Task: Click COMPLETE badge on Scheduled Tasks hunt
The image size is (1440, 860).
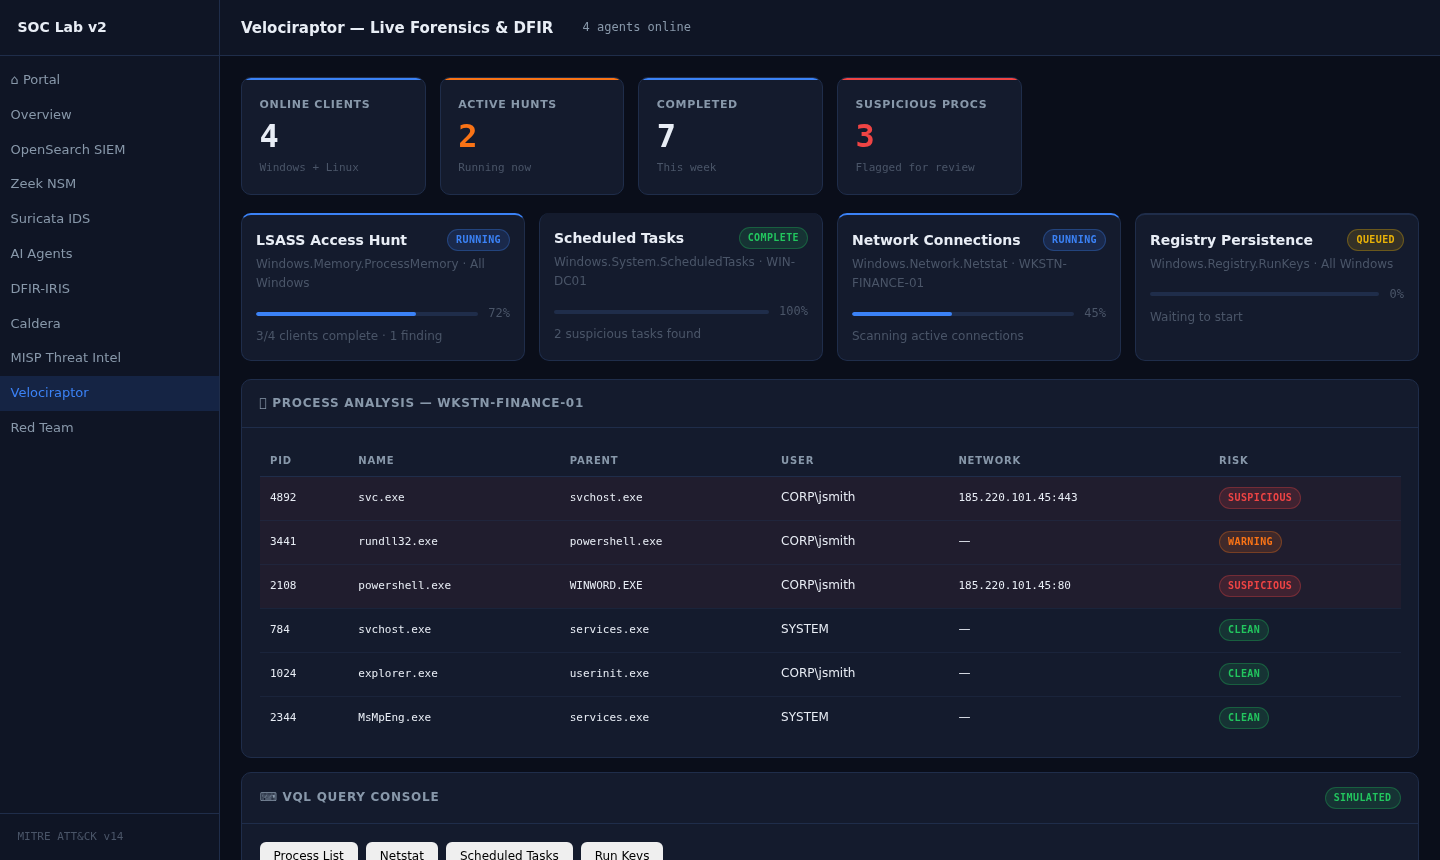Action: click(x=773, y=238)
